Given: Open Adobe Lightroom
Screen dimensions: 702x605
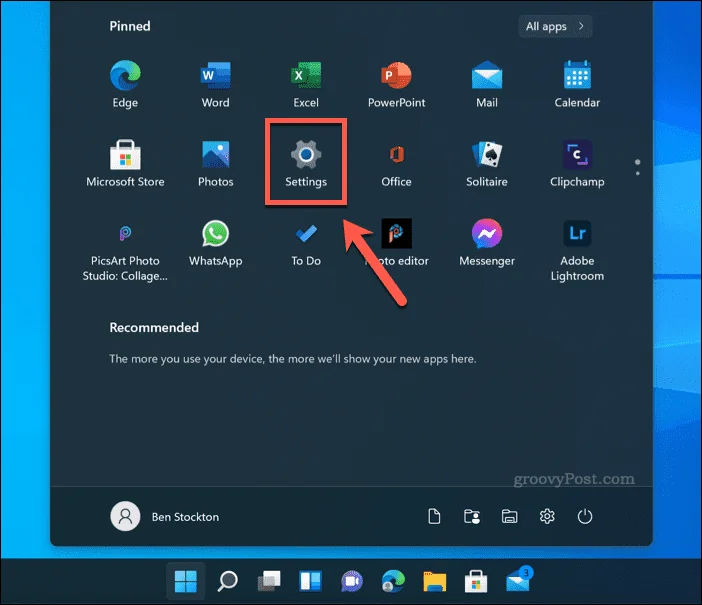Looking at the screenshot, I should point(577,250).
